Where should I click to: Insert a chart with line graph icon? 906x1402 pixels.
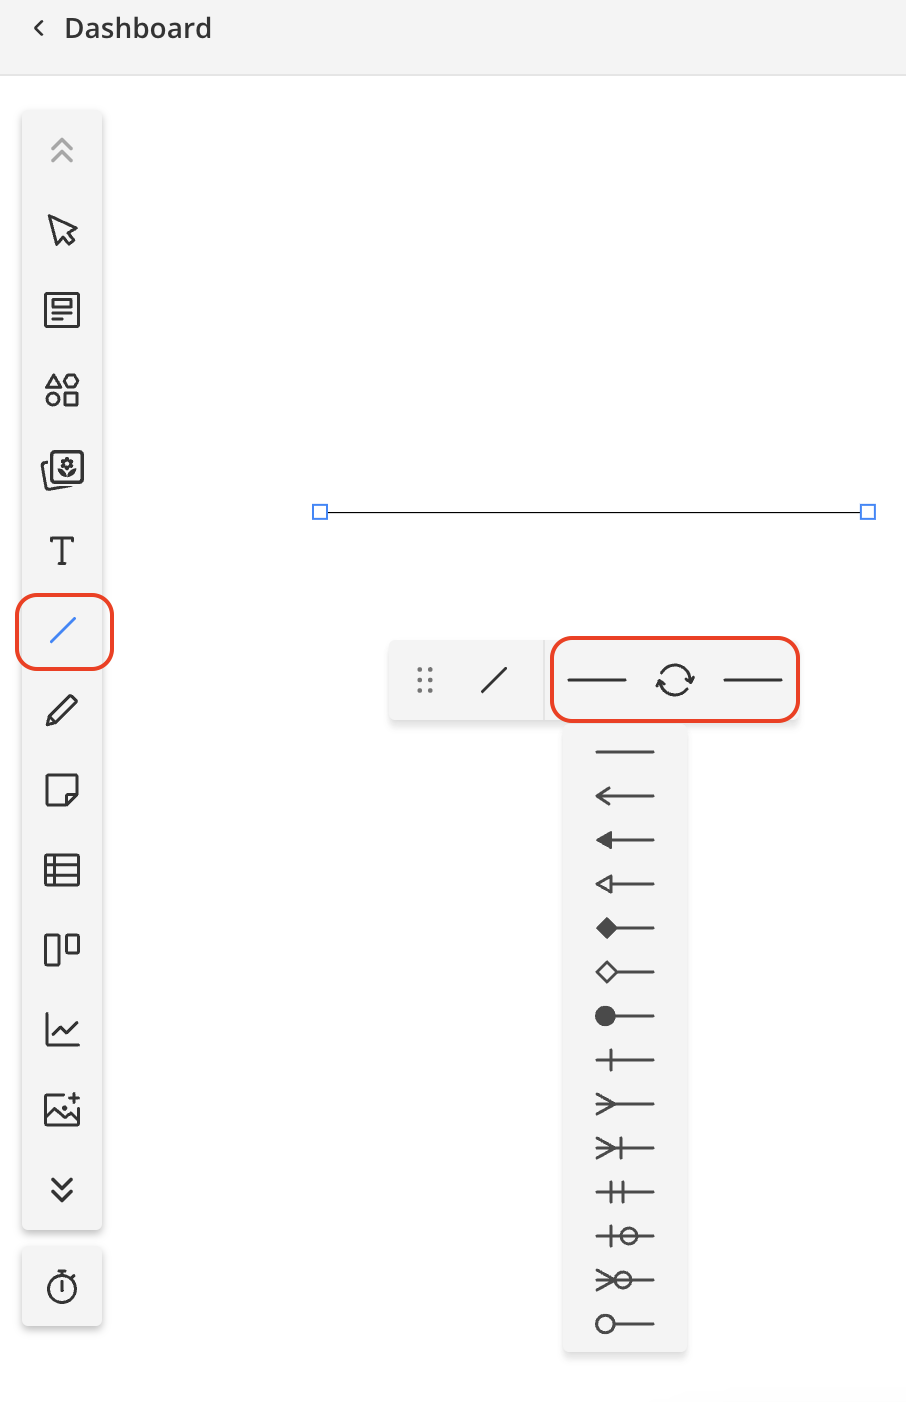[x=62, y=1030]
